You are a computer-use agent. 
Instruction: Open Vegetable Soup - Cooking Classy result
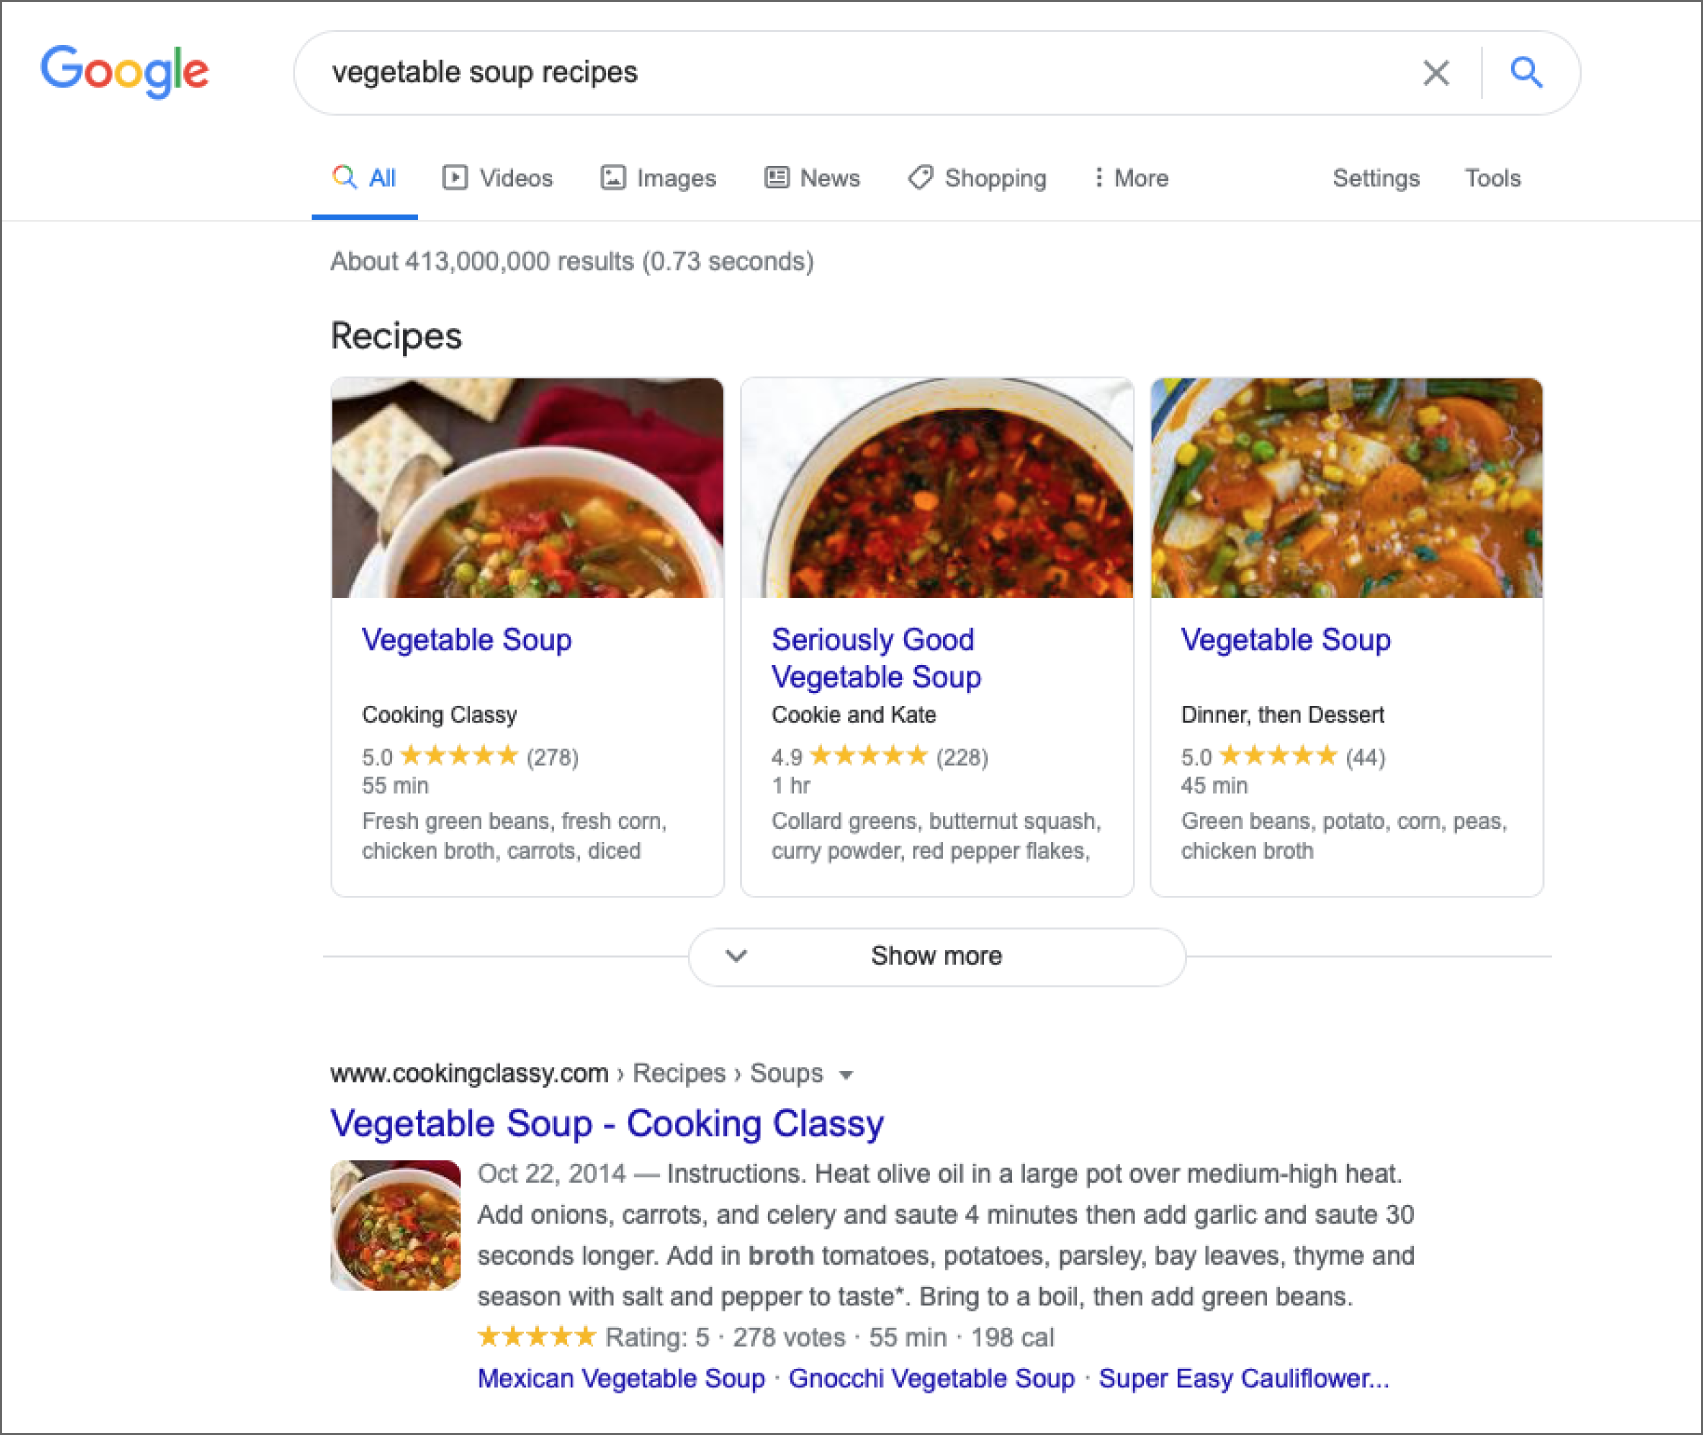(x=606, y=1123)
